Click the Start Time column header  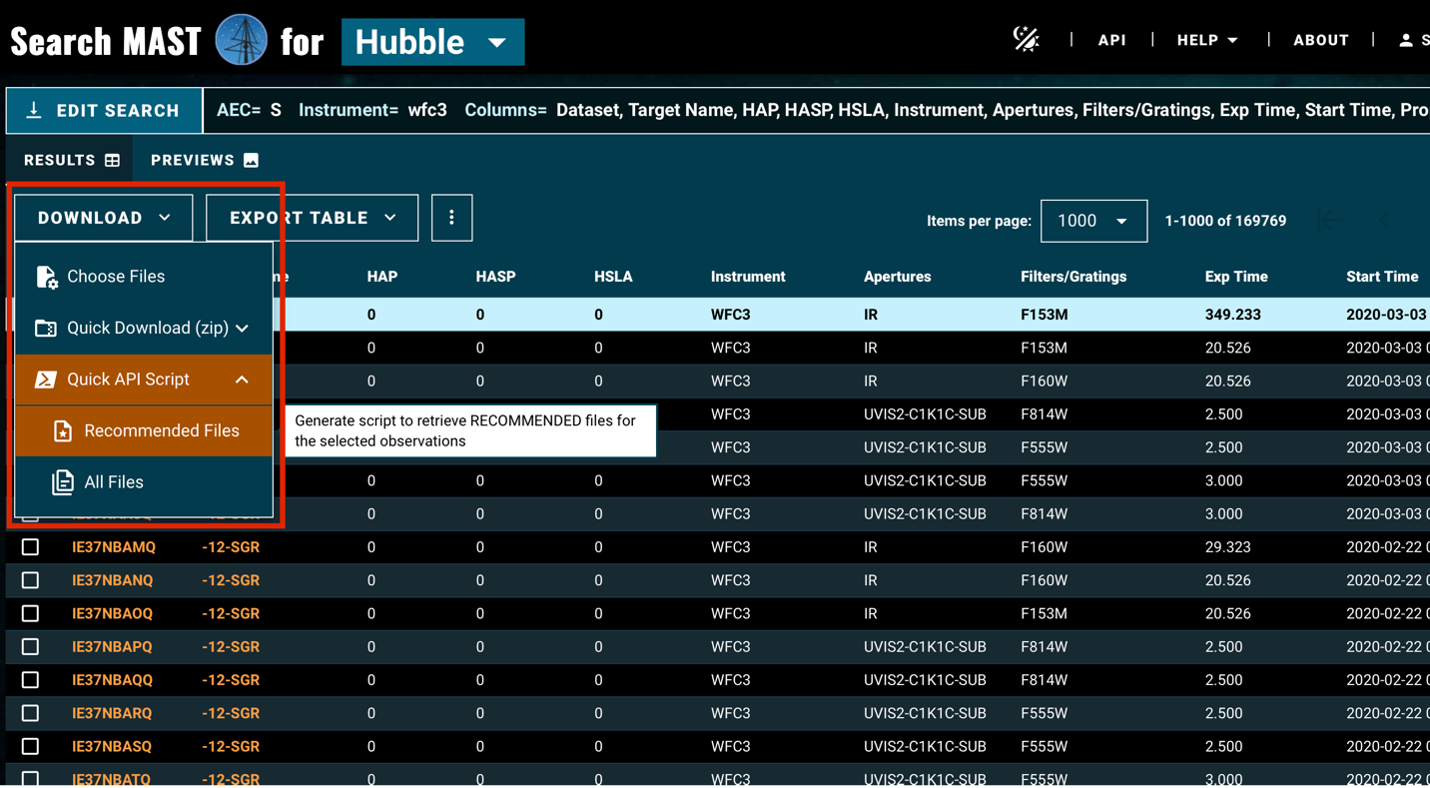[1382, 277]
